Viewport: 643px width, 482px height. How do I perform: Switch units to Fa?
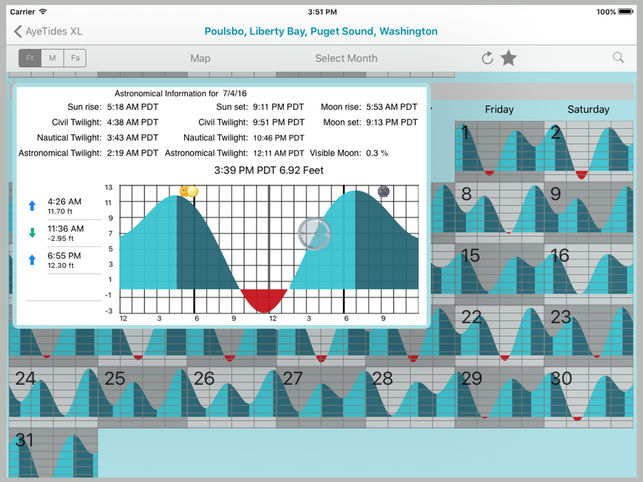coord(74,58)
